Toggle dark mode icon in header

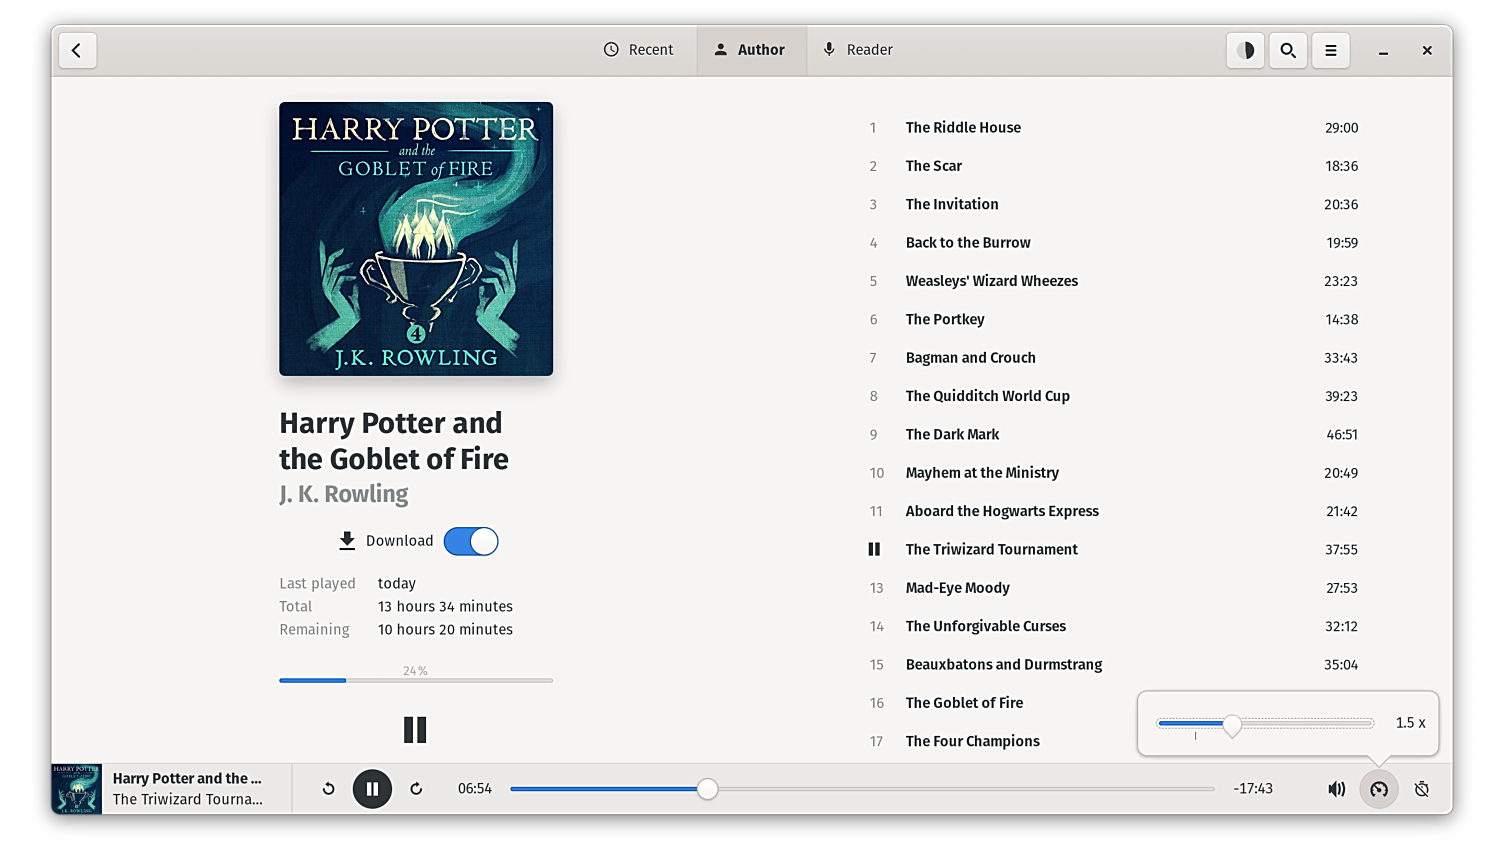click(x=1246, y=50)
